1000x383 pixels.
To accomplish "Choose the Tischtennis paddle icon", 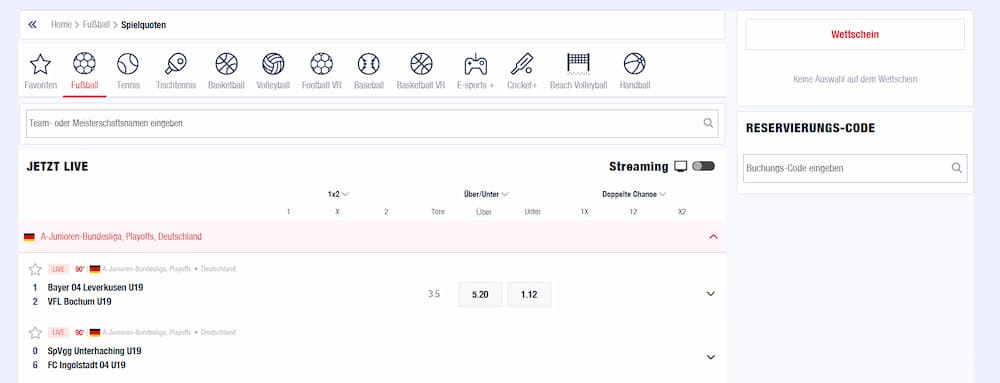I will coord(175,64).
